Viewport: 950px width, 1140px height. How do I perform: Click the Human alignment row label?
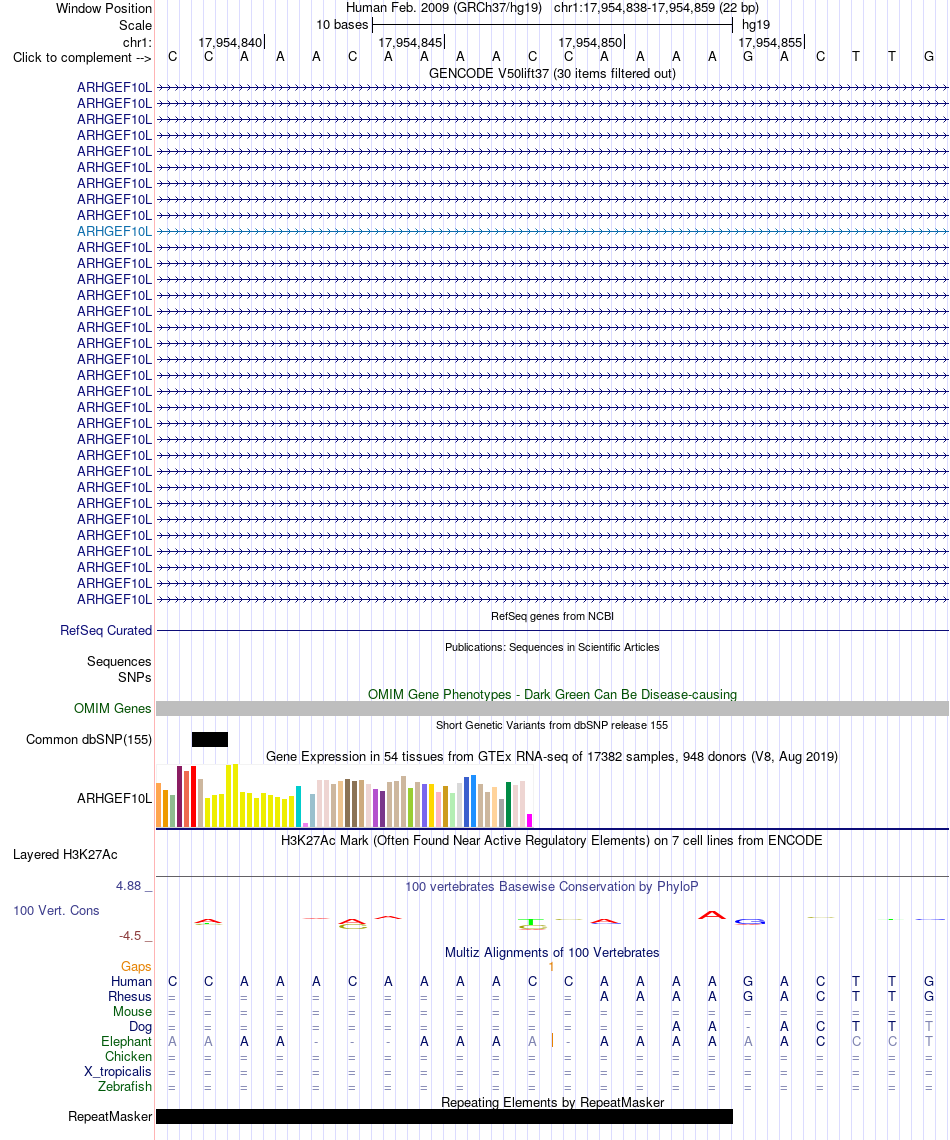(x=131, y=982)
